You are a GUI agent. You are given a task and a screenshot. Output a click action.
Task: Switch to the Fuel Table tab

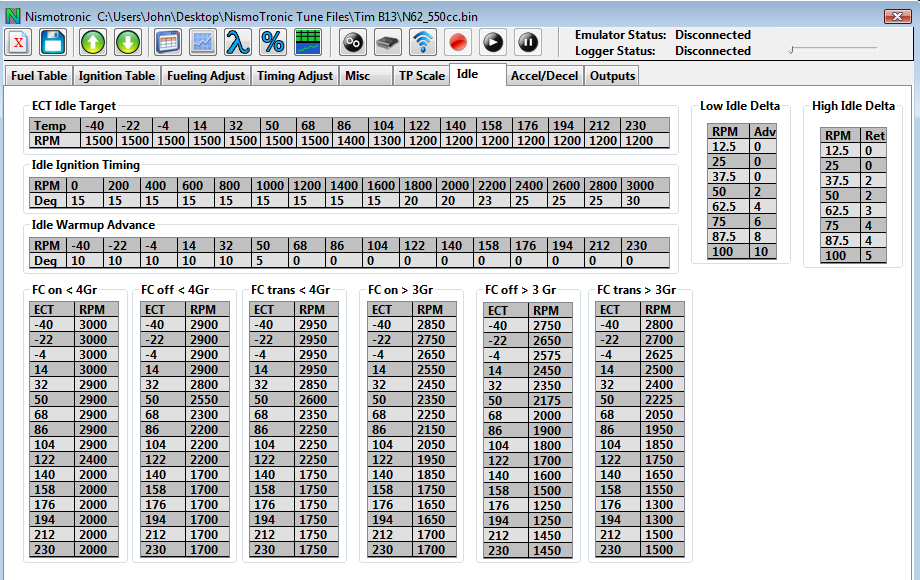pyautogui.click(x=39, y=76)
